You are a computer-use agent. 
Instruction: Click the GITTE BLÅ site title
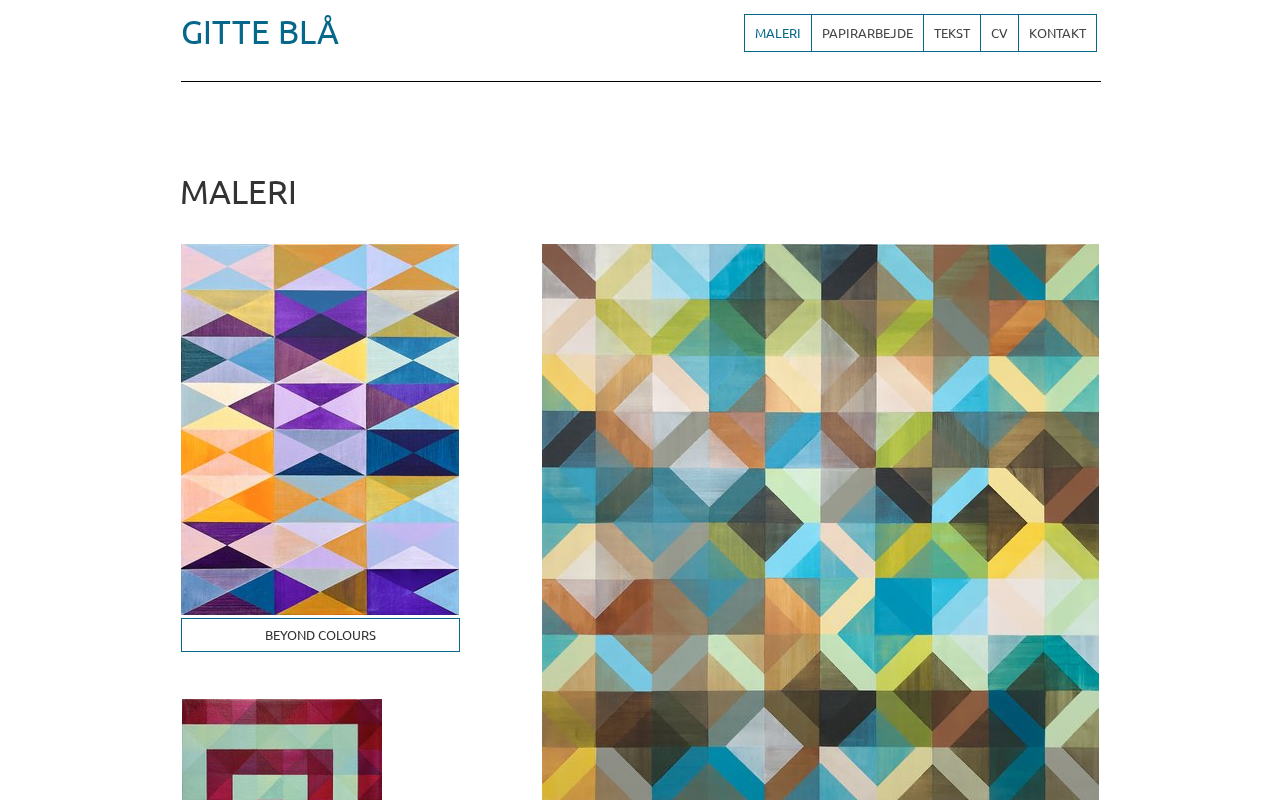260,32
